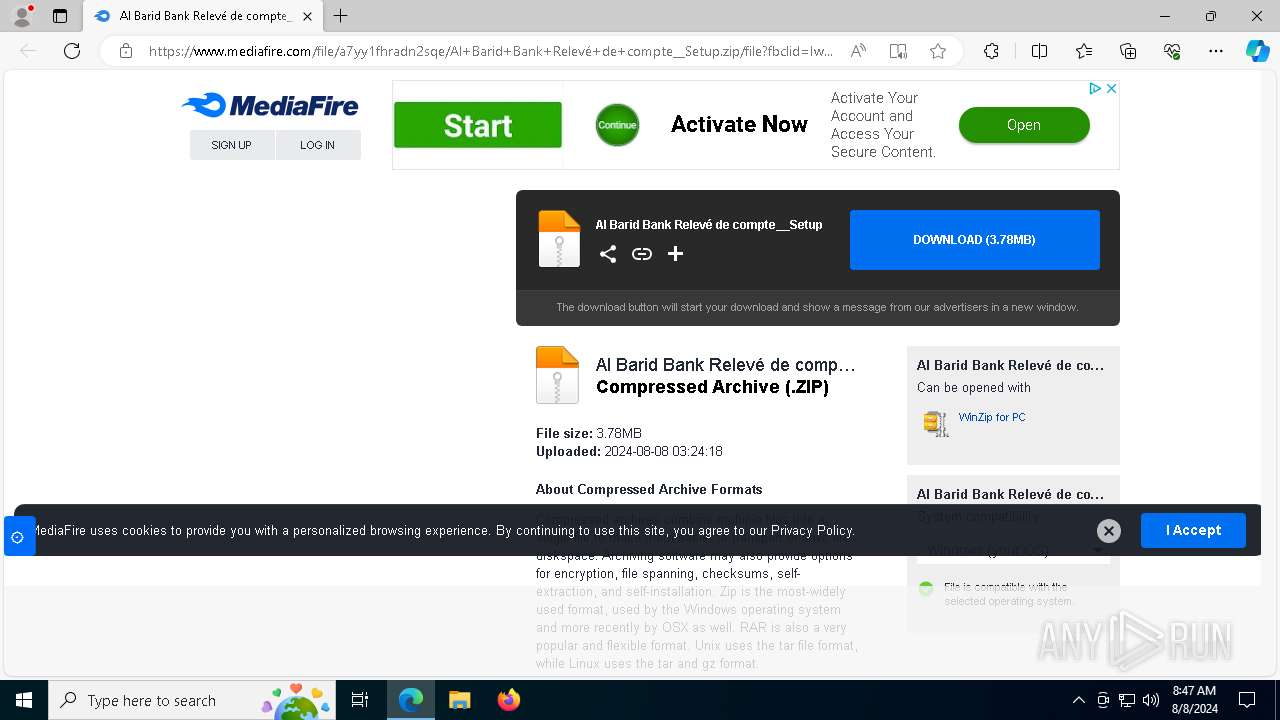Click the WinZip for PC link
This screenshot has width=1280, height=720.
click(x=992, y=417)
